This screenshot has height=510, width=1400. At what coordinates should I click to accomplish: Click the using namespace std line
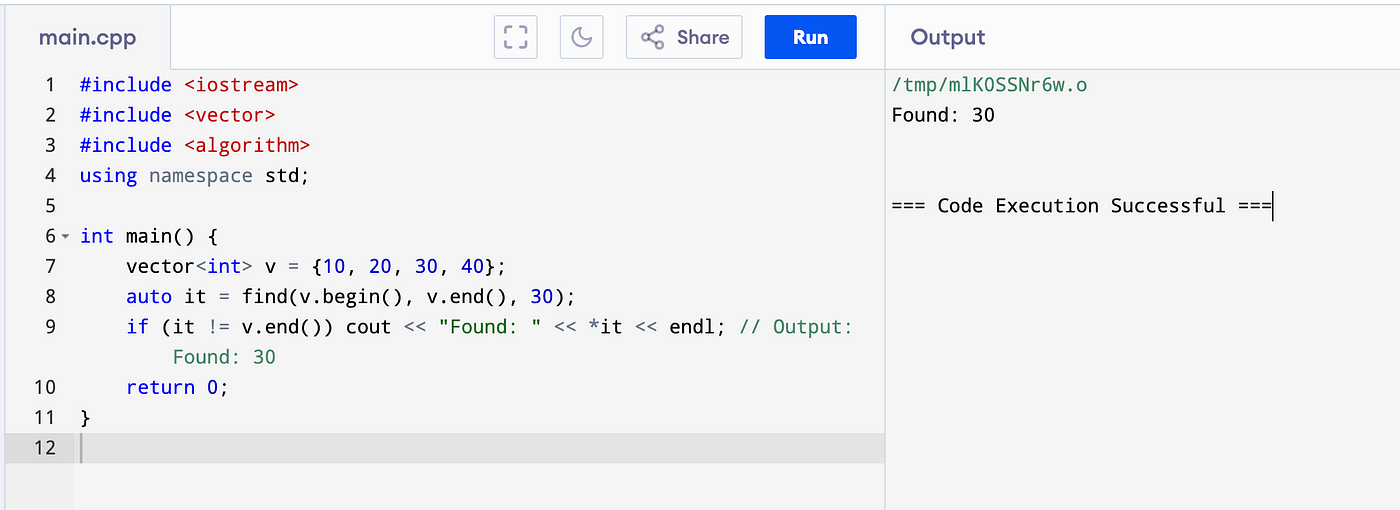point(195,176)
